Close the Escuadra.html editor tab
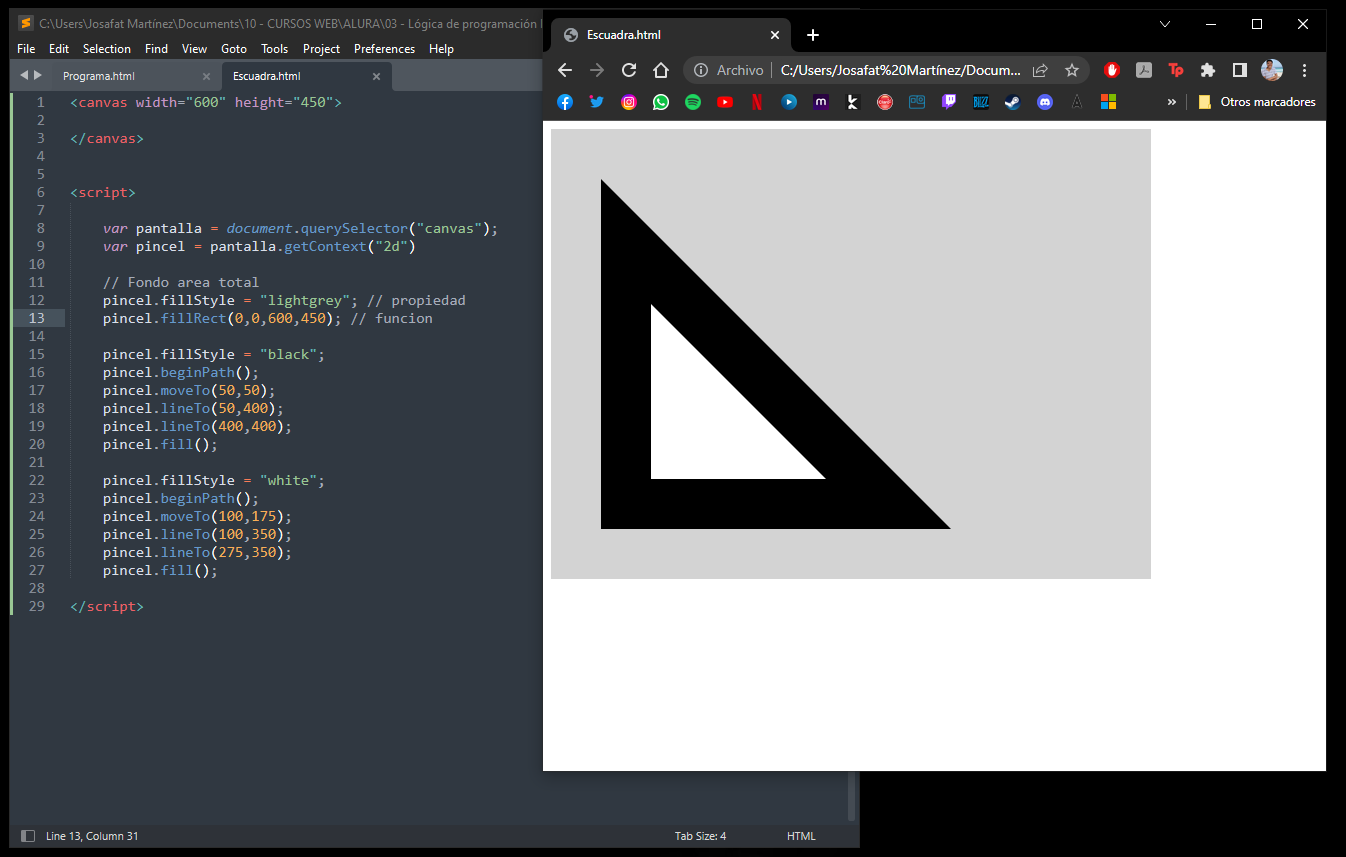Image resolution: width=1346 pixels, height=857 pixels. [x=376, y=76]
